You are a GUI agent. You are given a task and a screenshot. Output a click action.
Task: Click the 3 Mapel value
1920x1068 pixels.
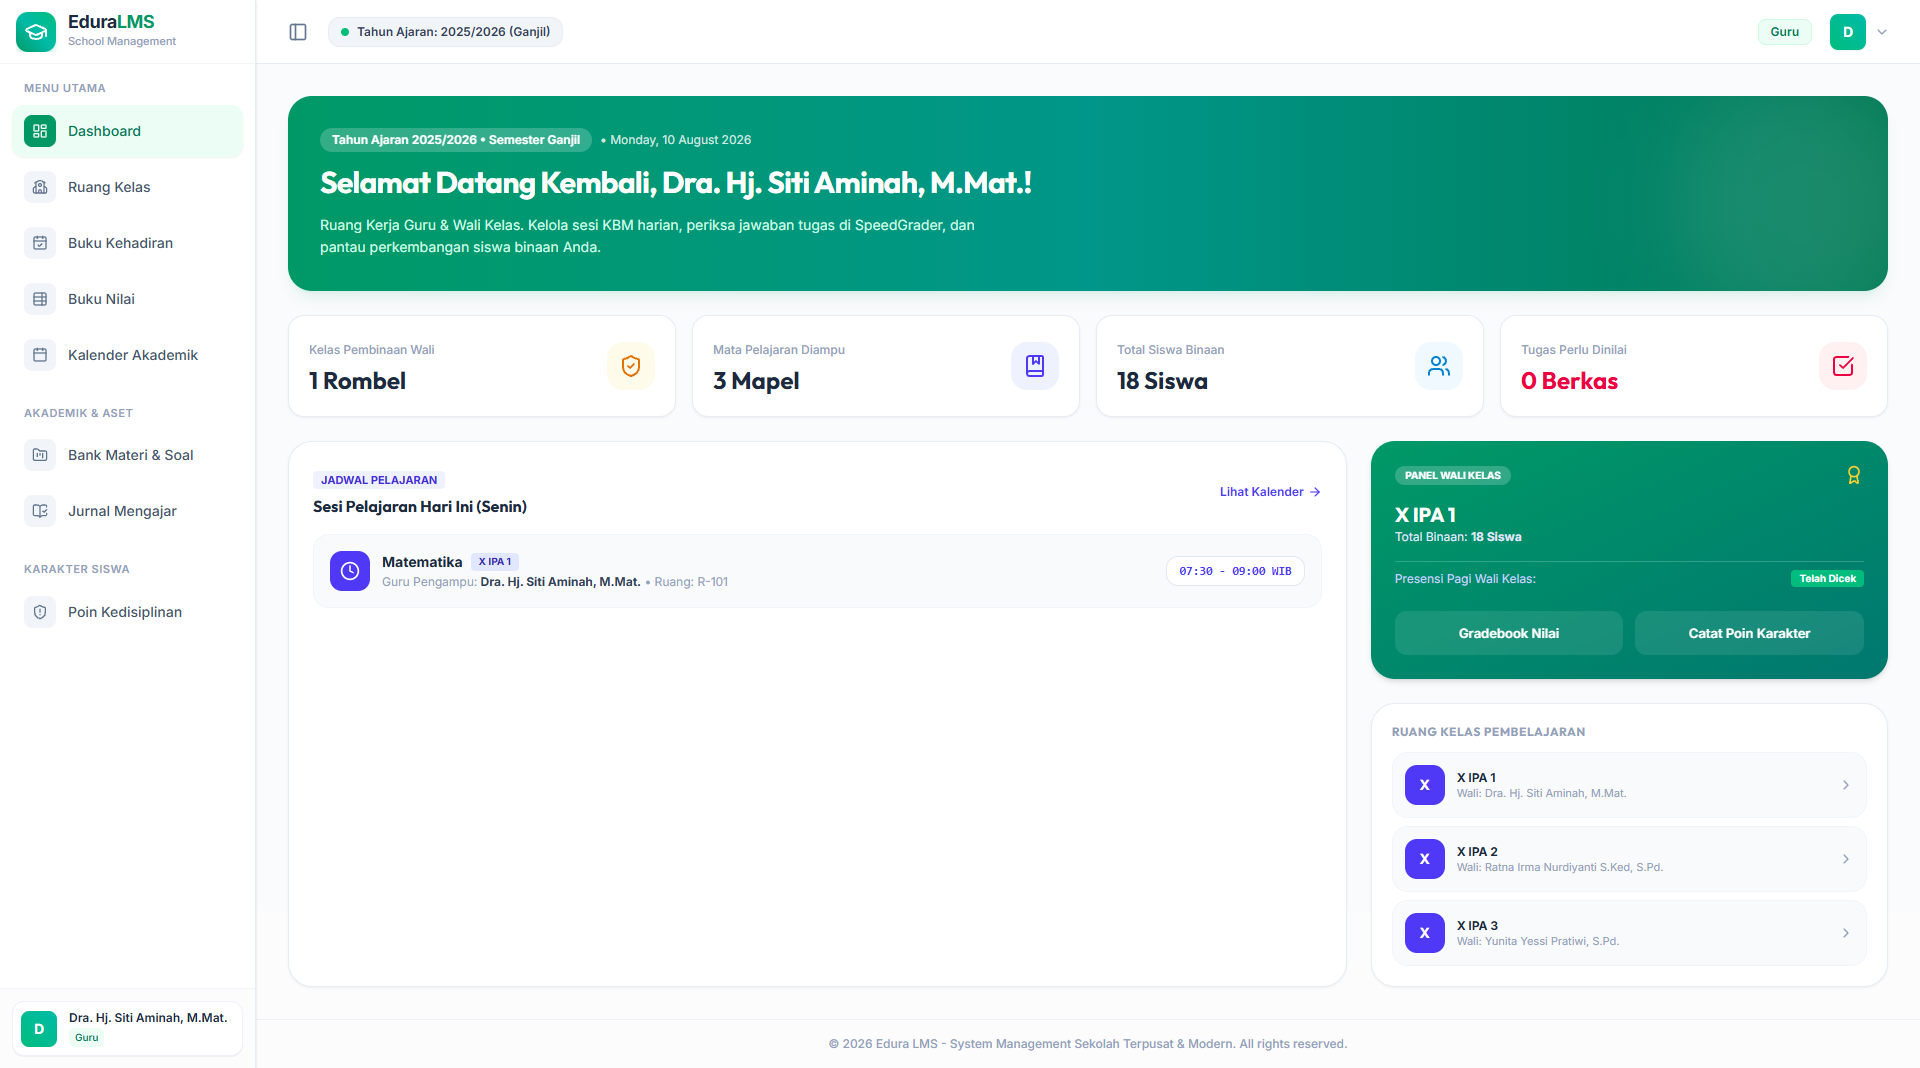click(x=756, y=381)
